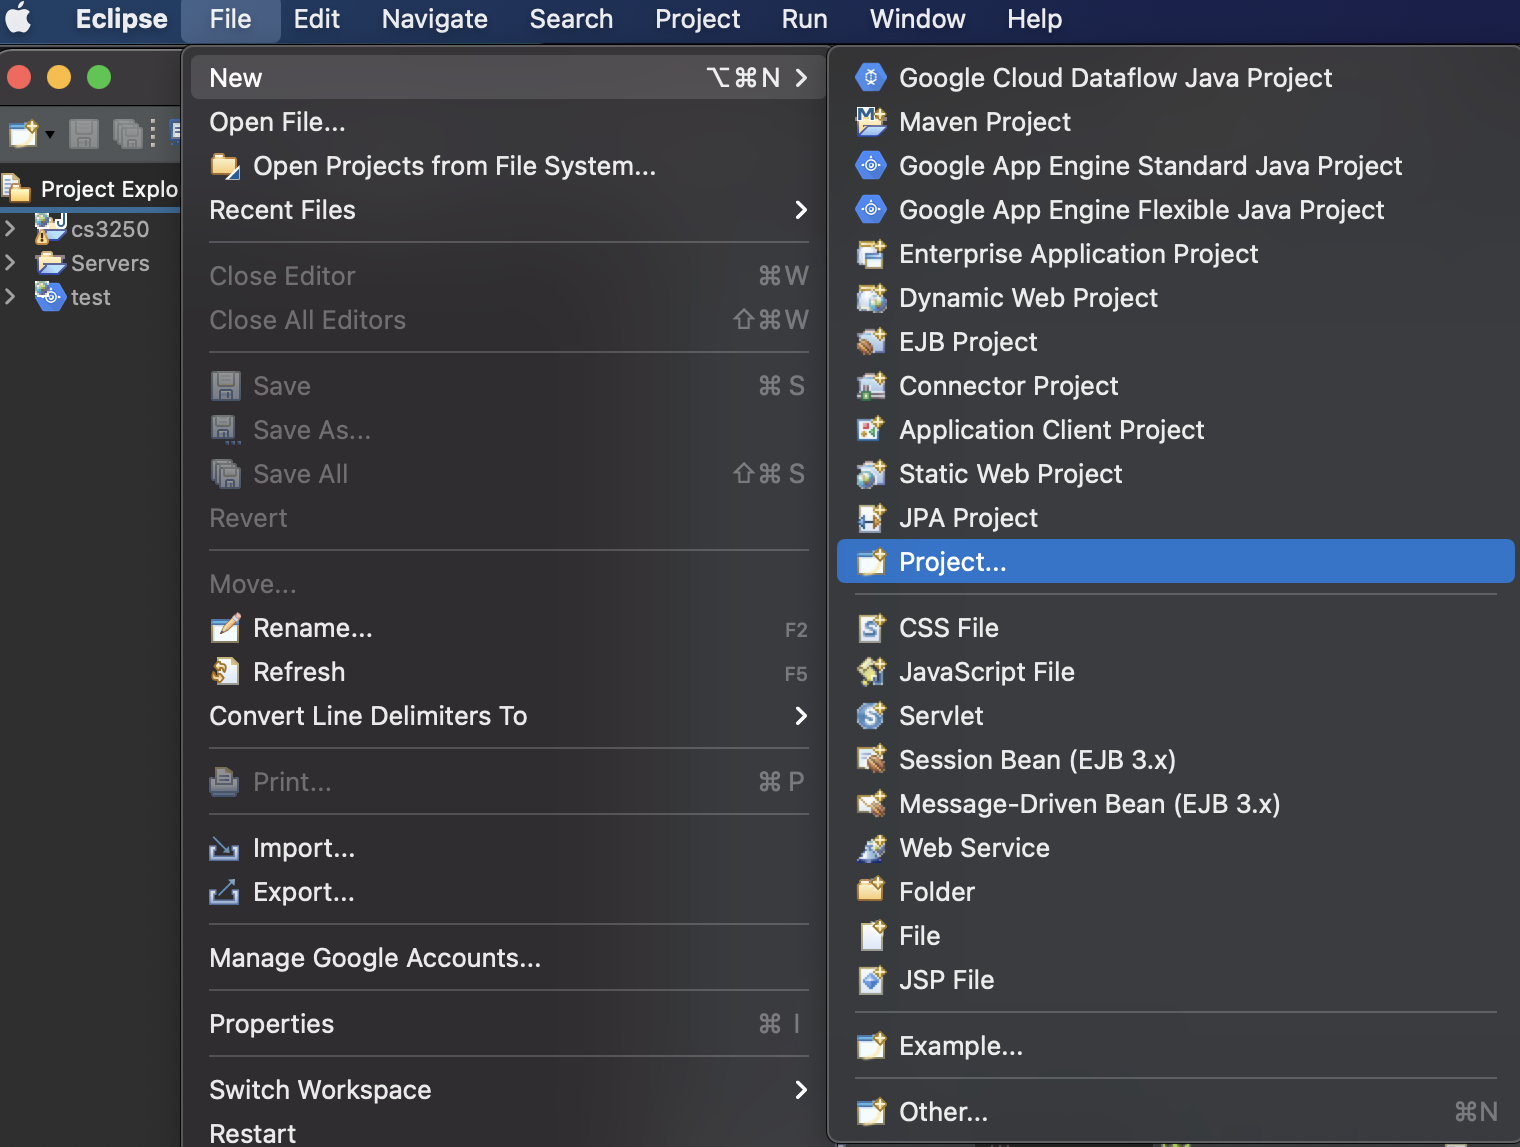Viewport: 1520px width, 1147px height.
Task: Select Folder in New submenu
Action: click(1175, 892)
